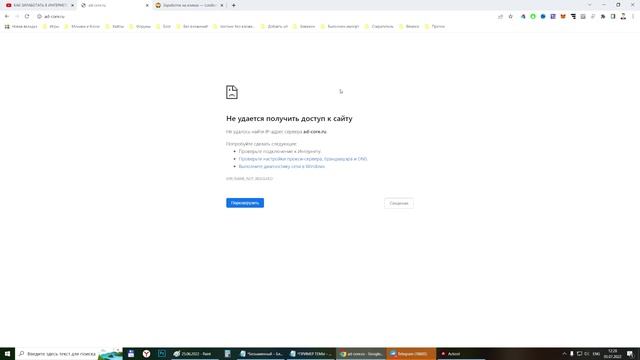
Task: View site information icon in address bar
Action: 40,16
